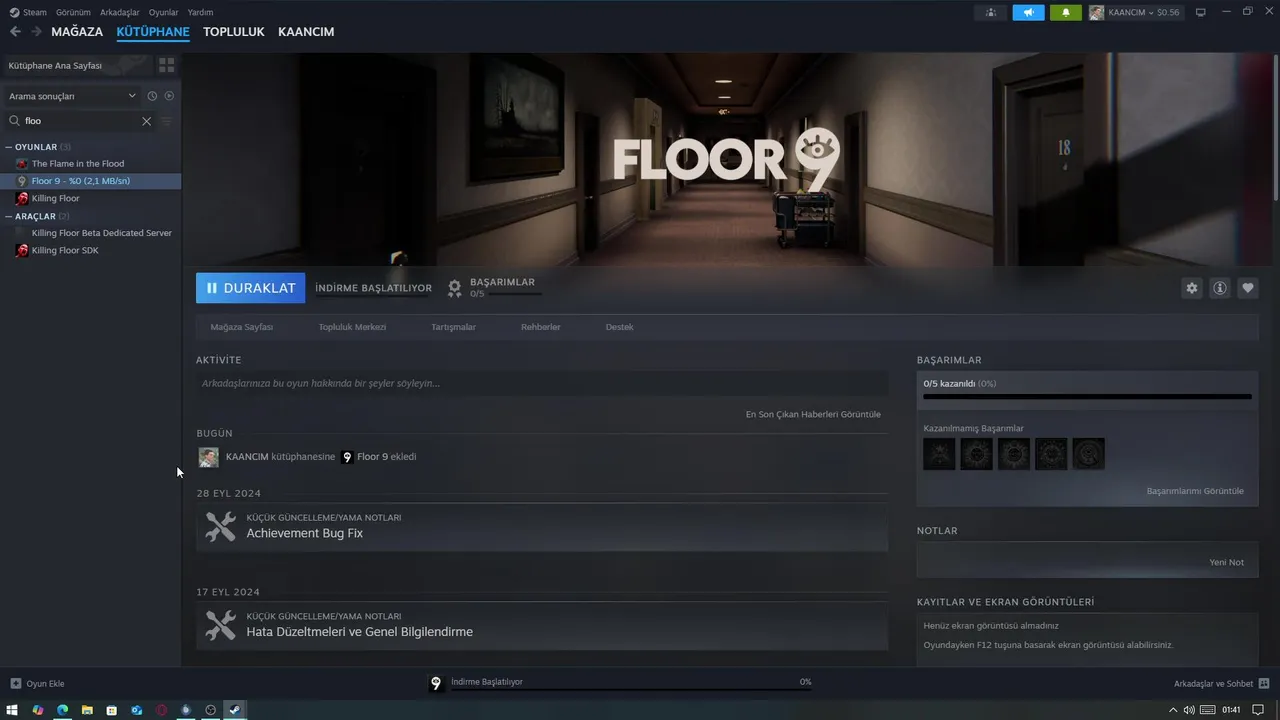The width and height of the screenshot is (1280, 720).
Task: Go to the MAĞAZA tab
Action: [77, 32]
